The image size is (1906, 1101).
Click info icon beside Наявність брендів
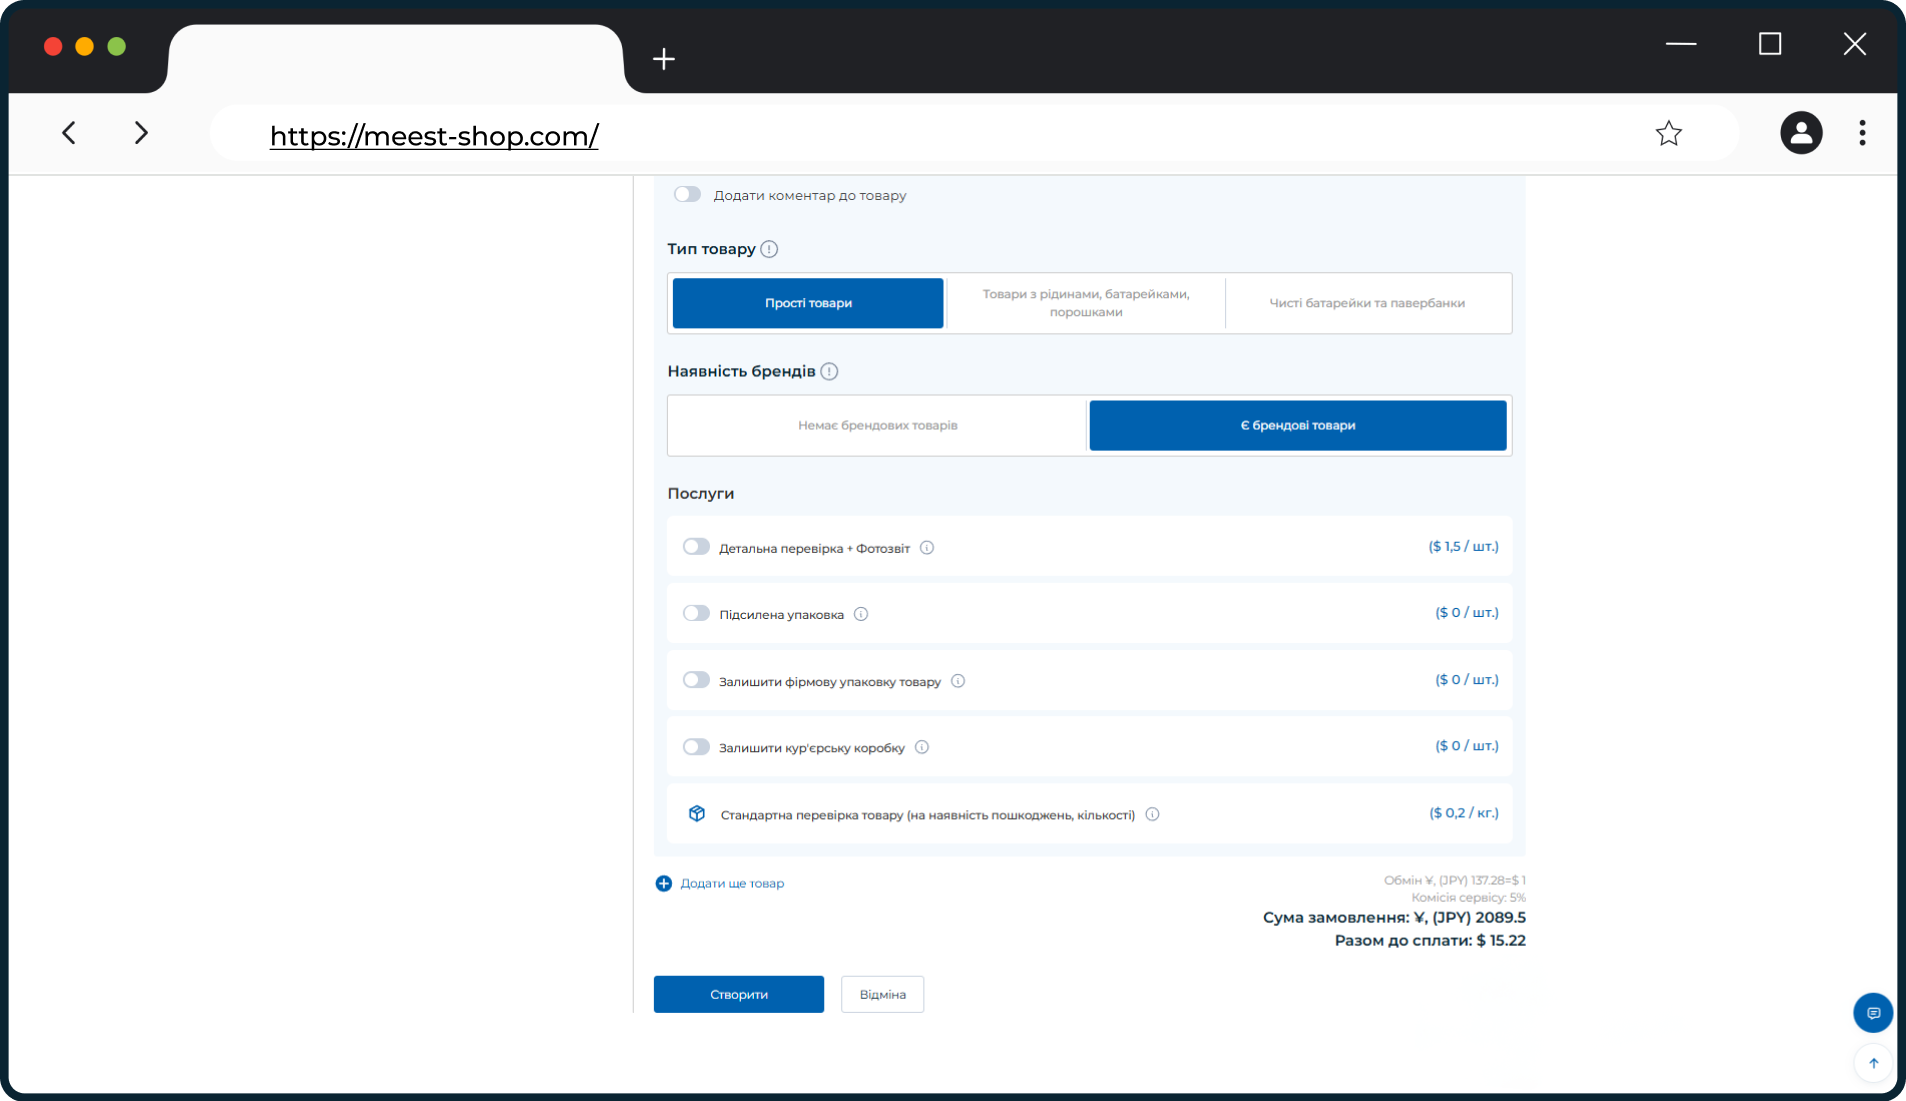click(x=829, y=371)
